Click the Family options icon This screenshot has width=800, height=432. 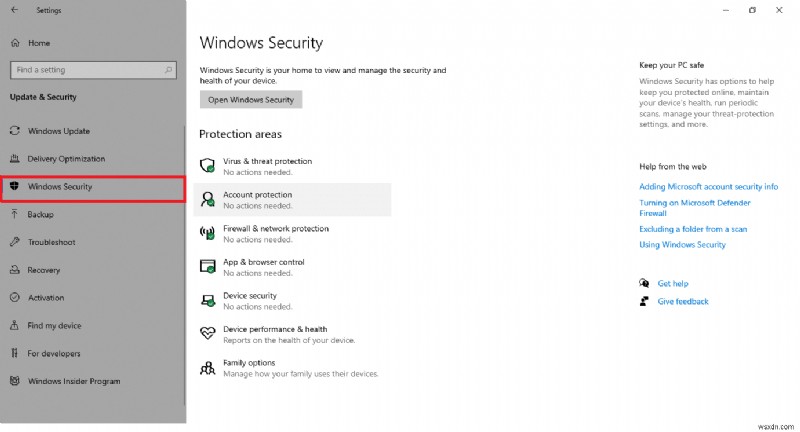coord(208,368)
